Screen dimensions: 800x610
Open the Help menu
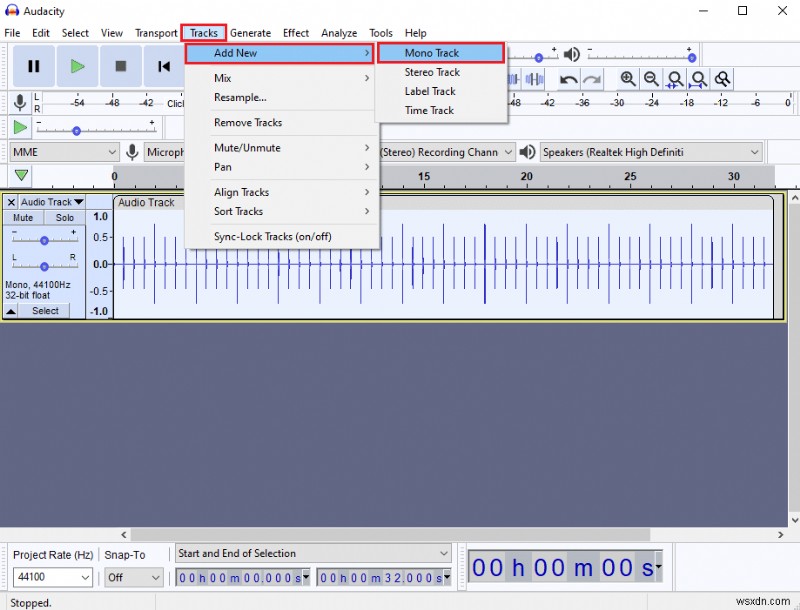pyautogui.click(x=415, y=33)
